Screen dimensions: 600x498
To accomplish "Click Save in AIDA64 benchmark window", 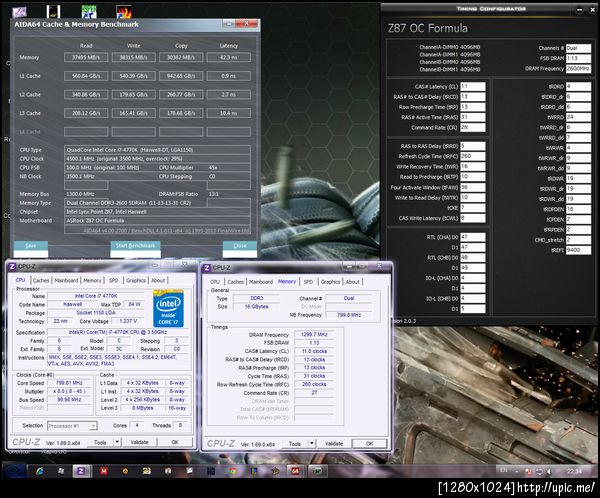I will coord(30,245).
